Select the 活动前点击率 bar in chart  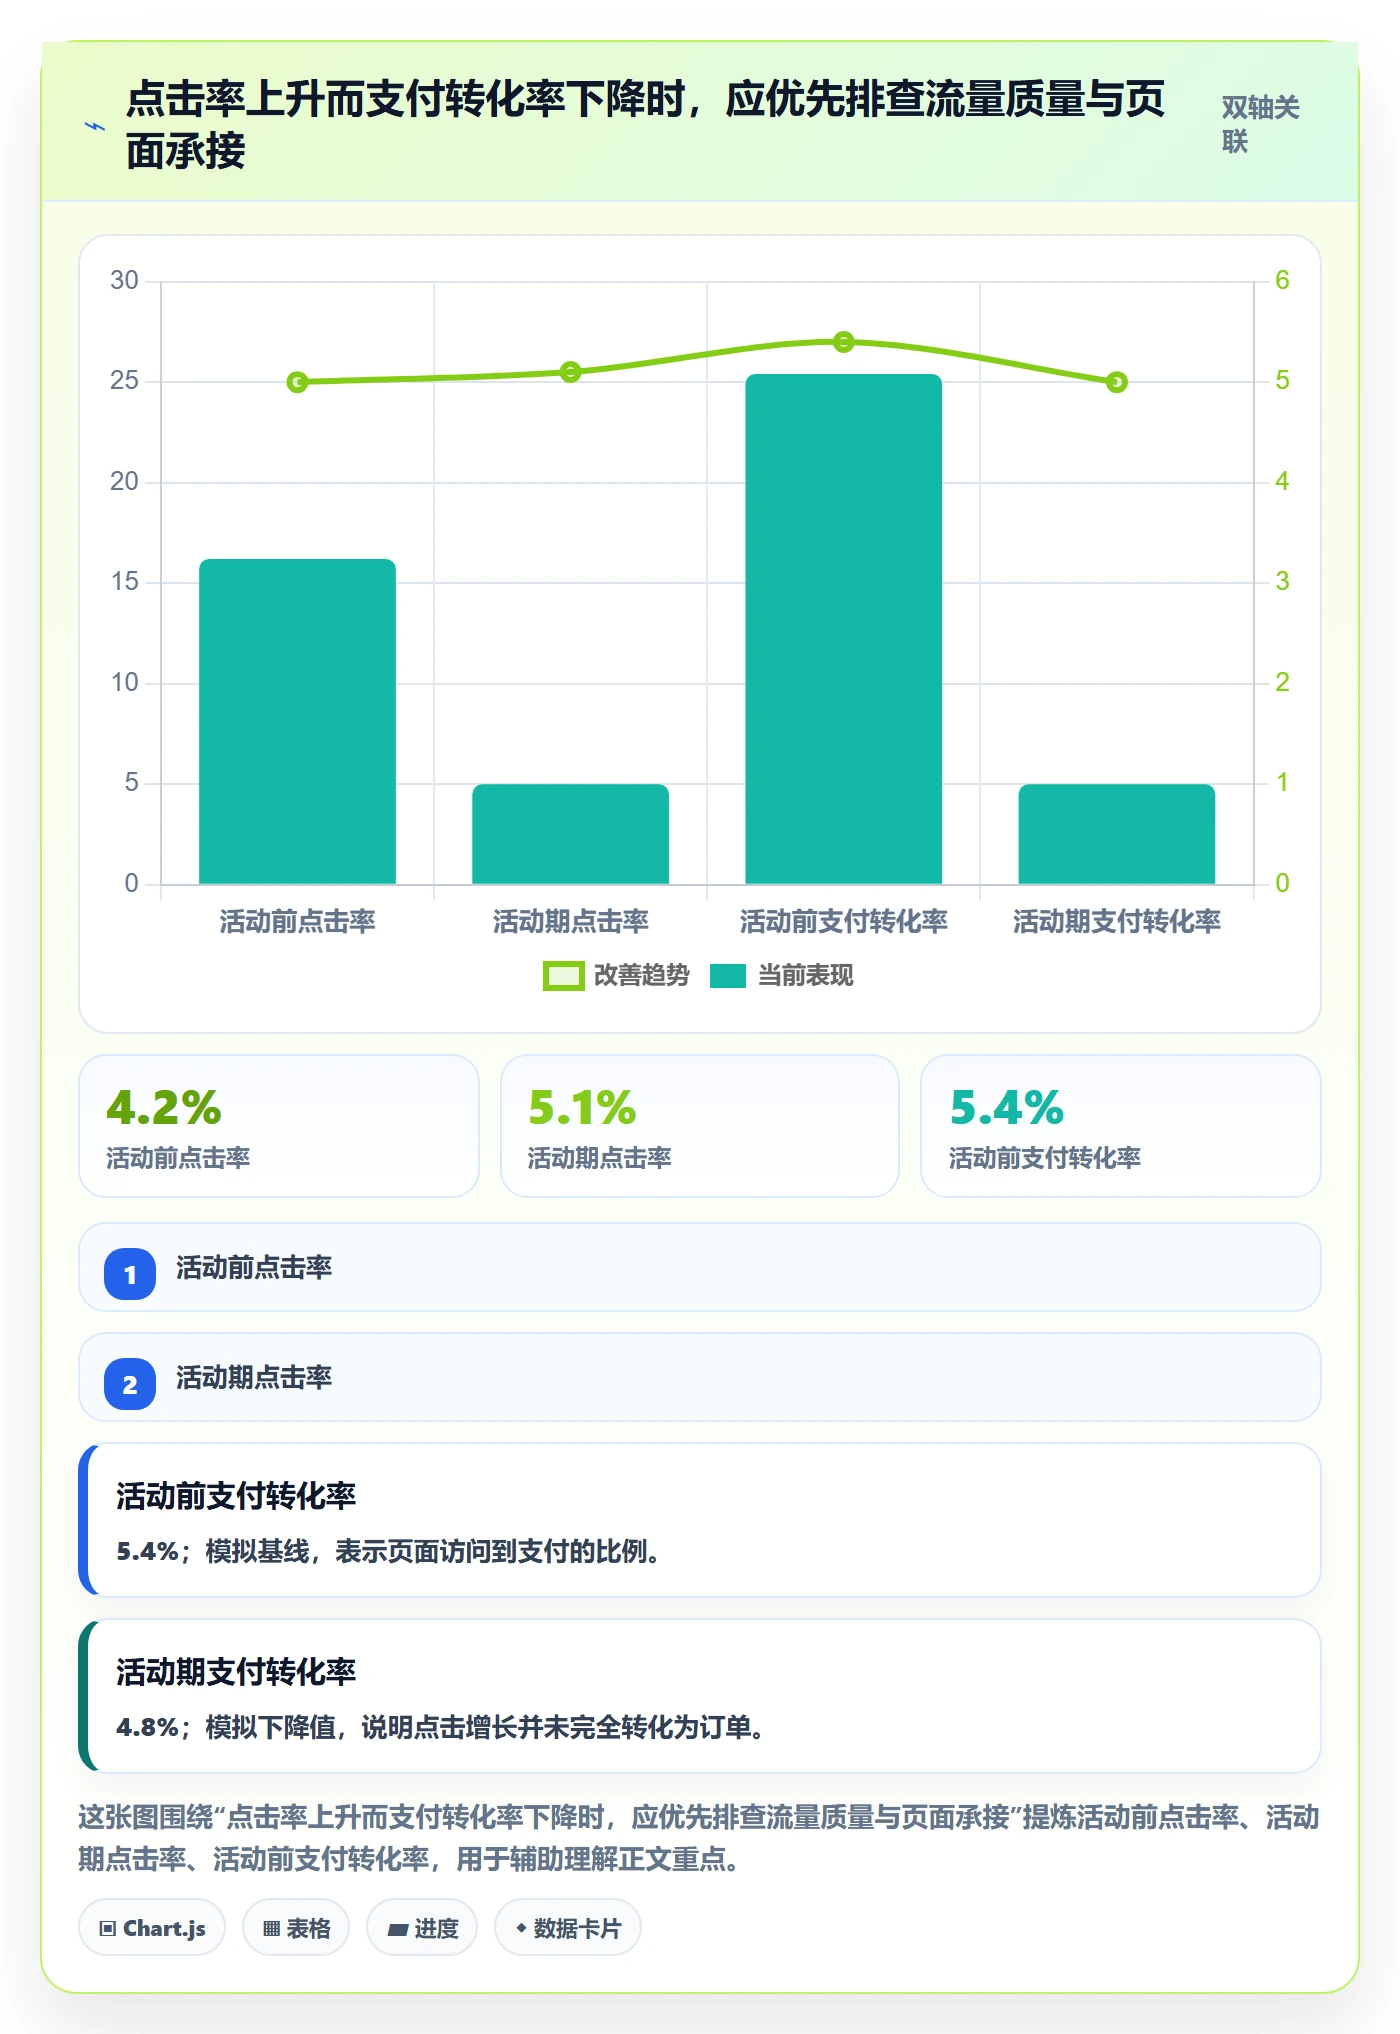297,721
